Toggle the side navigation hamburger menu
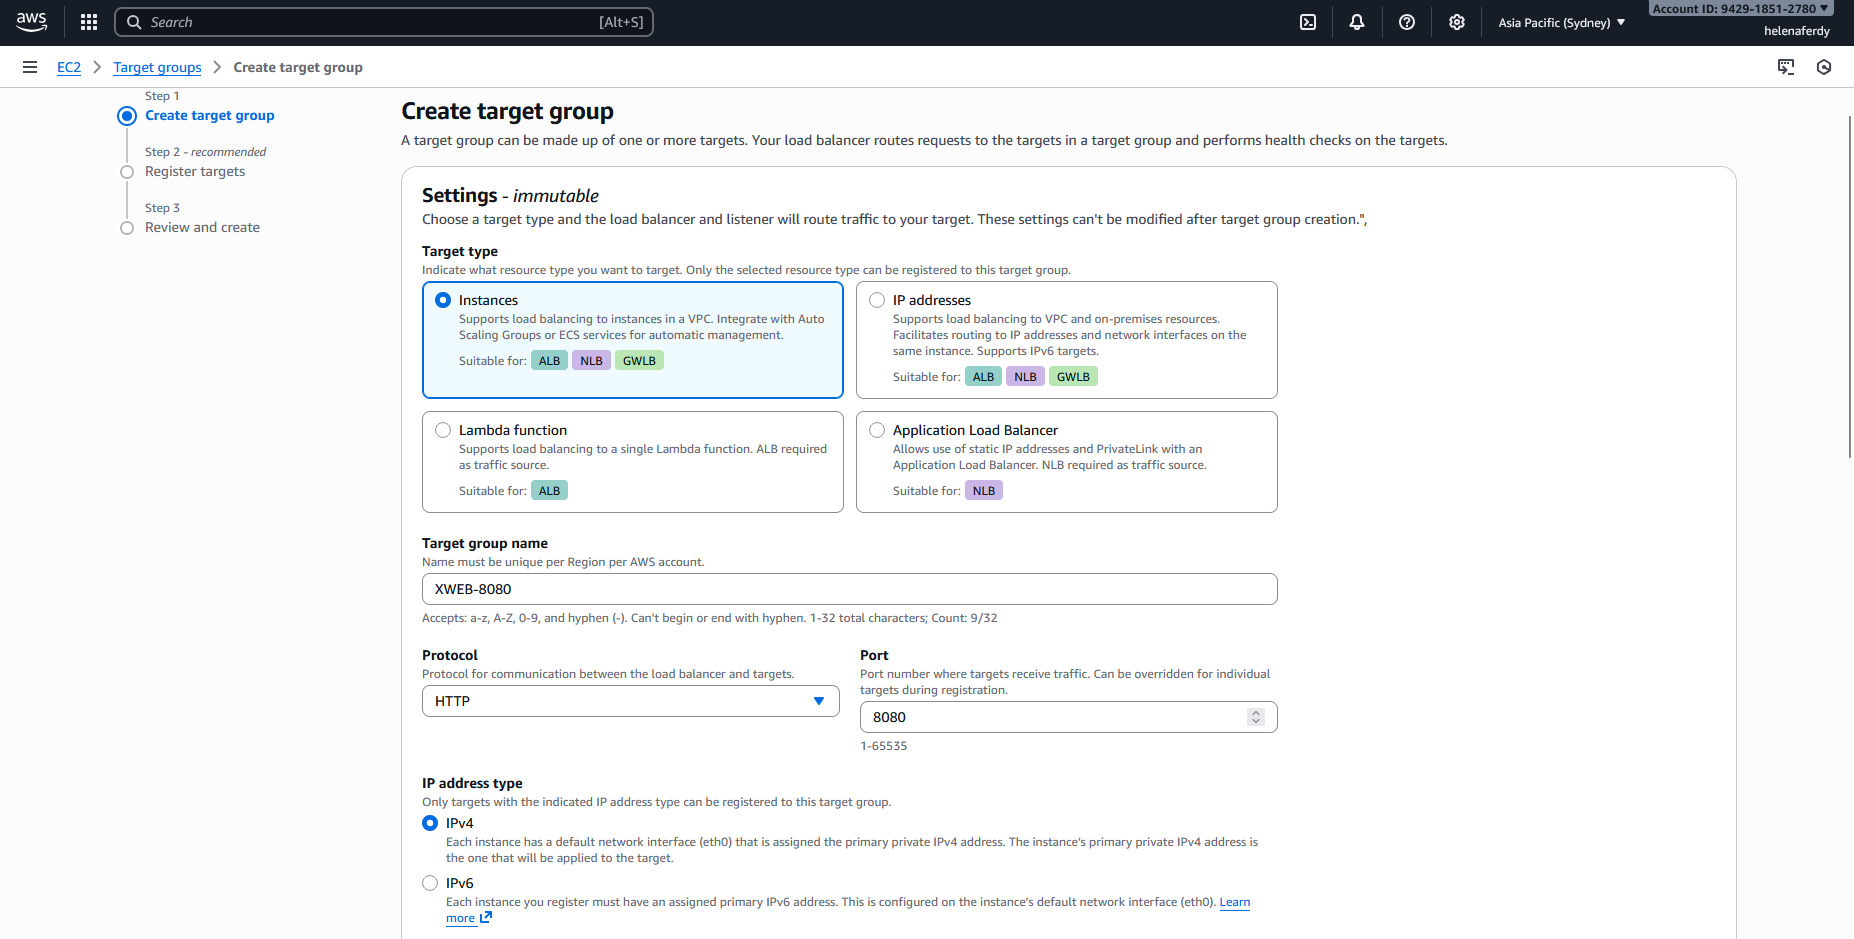 tap(30, 67)
